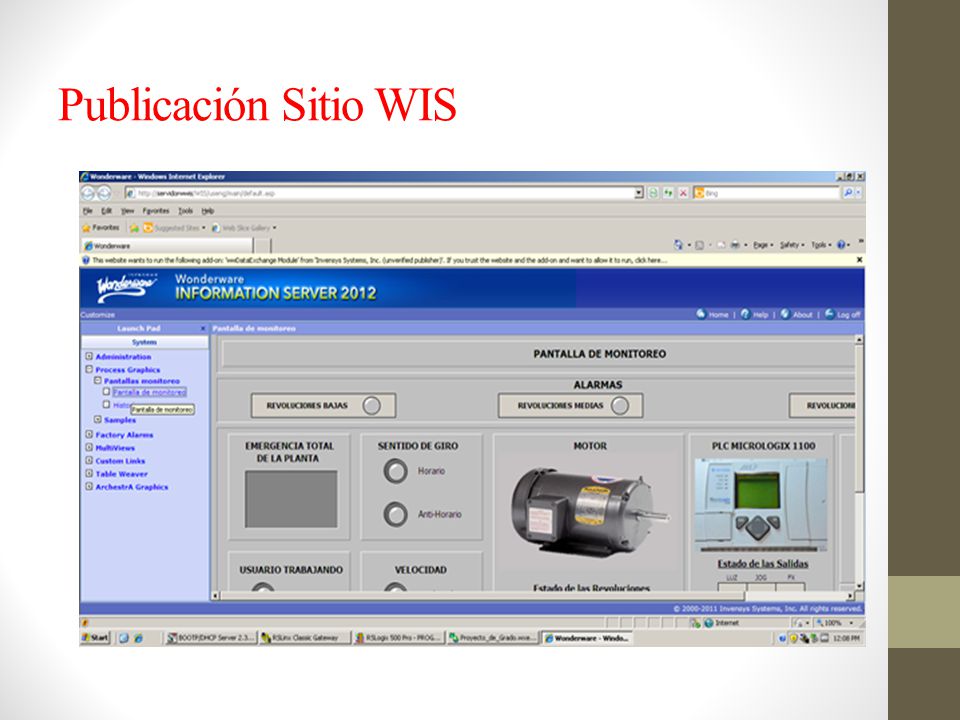Expand the Administration tree node

click(89, 356)
